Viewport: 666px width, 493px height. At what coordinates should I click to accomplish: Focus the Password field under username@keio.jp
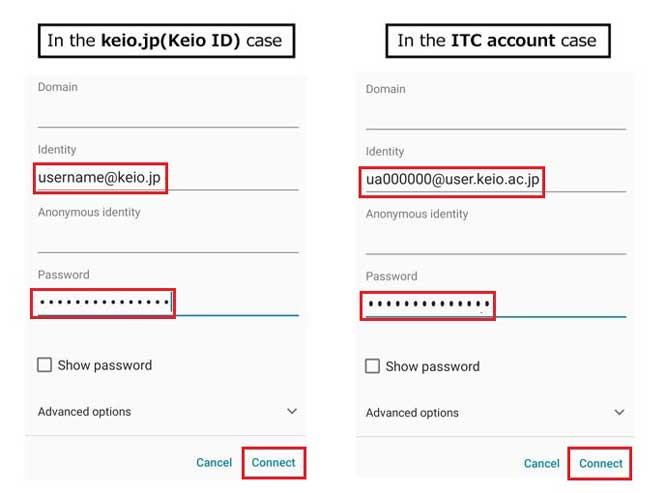coord(104,302)
